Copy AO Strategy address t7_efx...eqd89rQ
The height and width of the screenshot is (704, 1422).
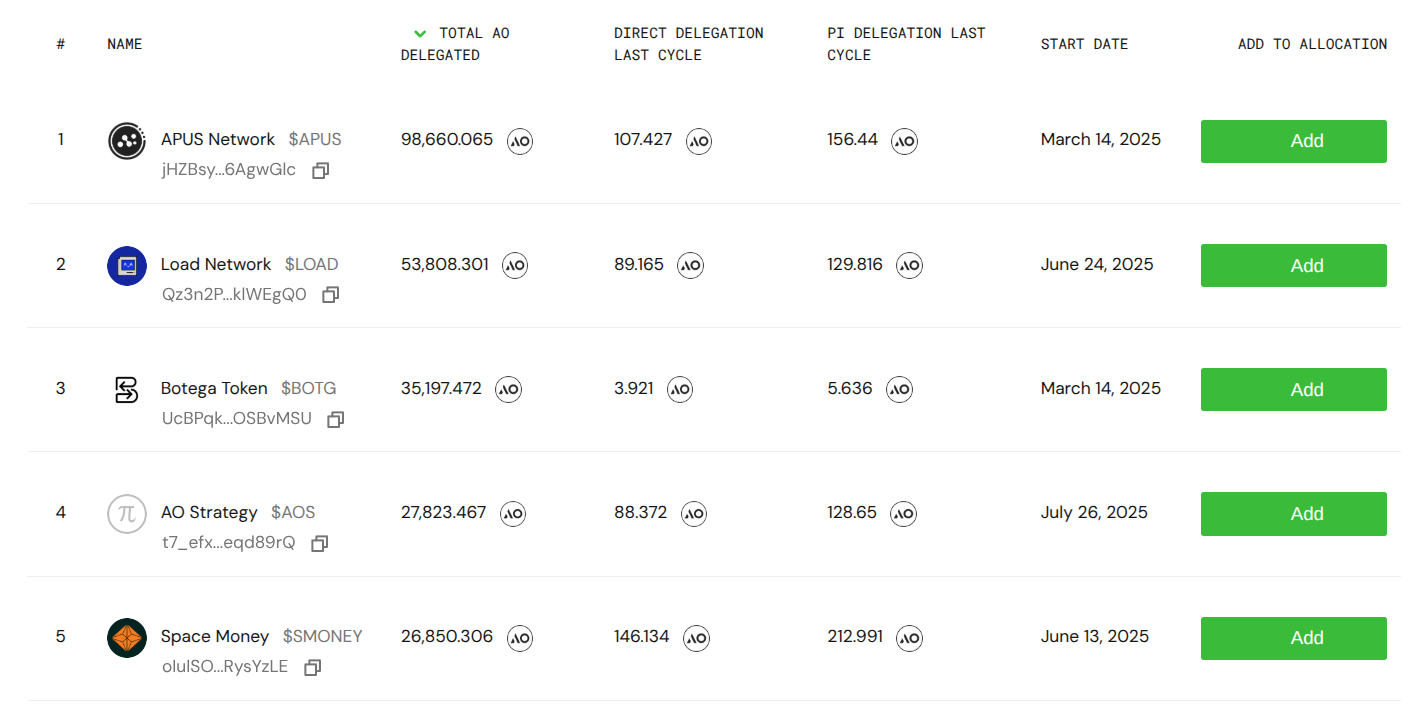(320, 544)
